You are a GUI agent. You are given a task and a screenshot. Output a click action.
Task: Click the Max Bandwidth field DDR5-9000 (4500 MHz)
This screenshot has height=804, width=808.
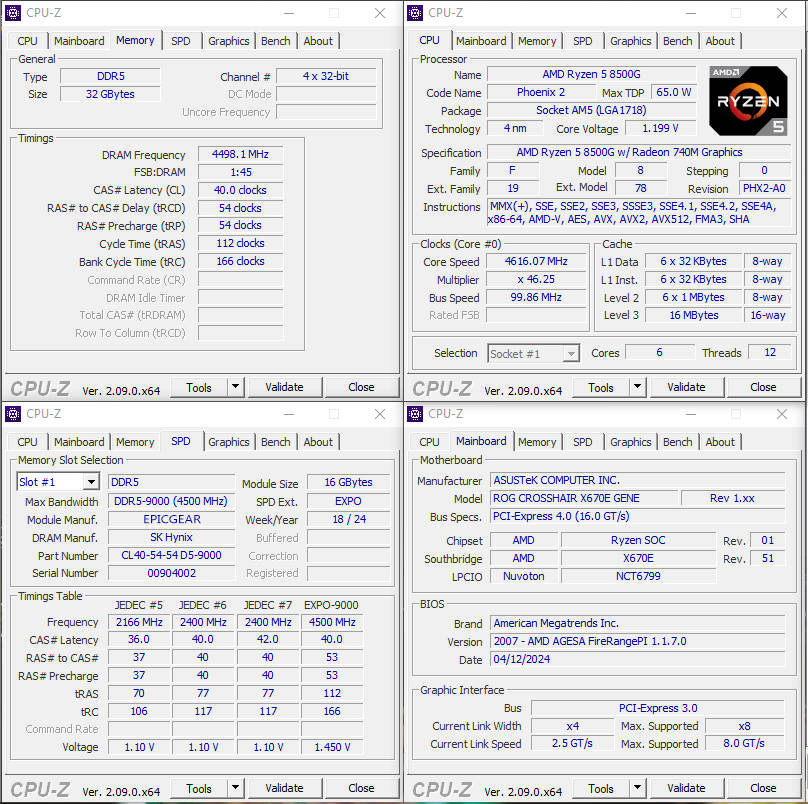[171, 501]
